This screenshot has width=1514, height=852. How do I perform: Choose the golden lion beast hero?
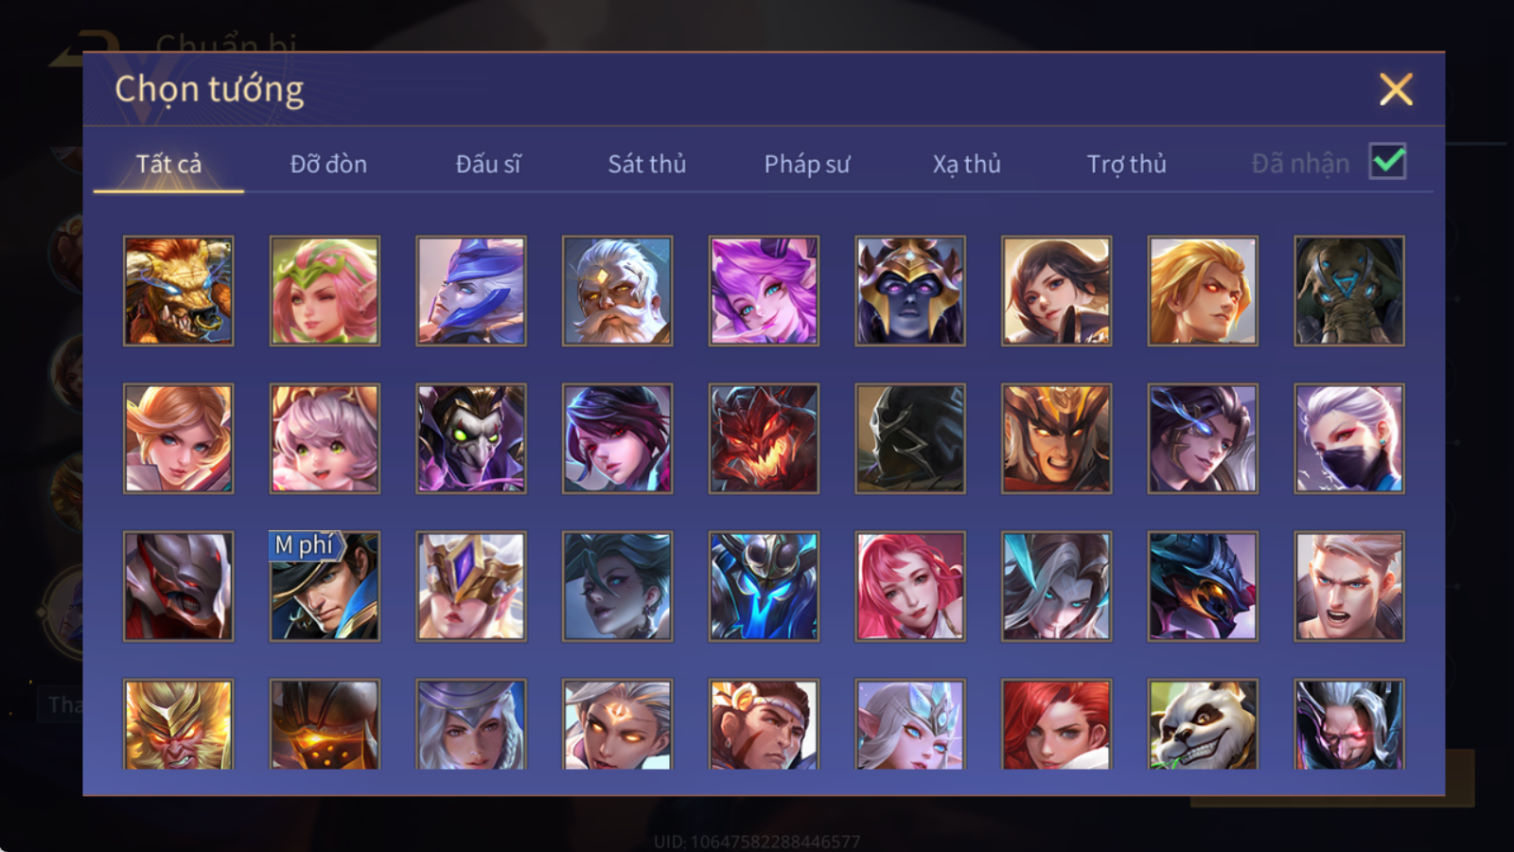click(x=179, y=291)
